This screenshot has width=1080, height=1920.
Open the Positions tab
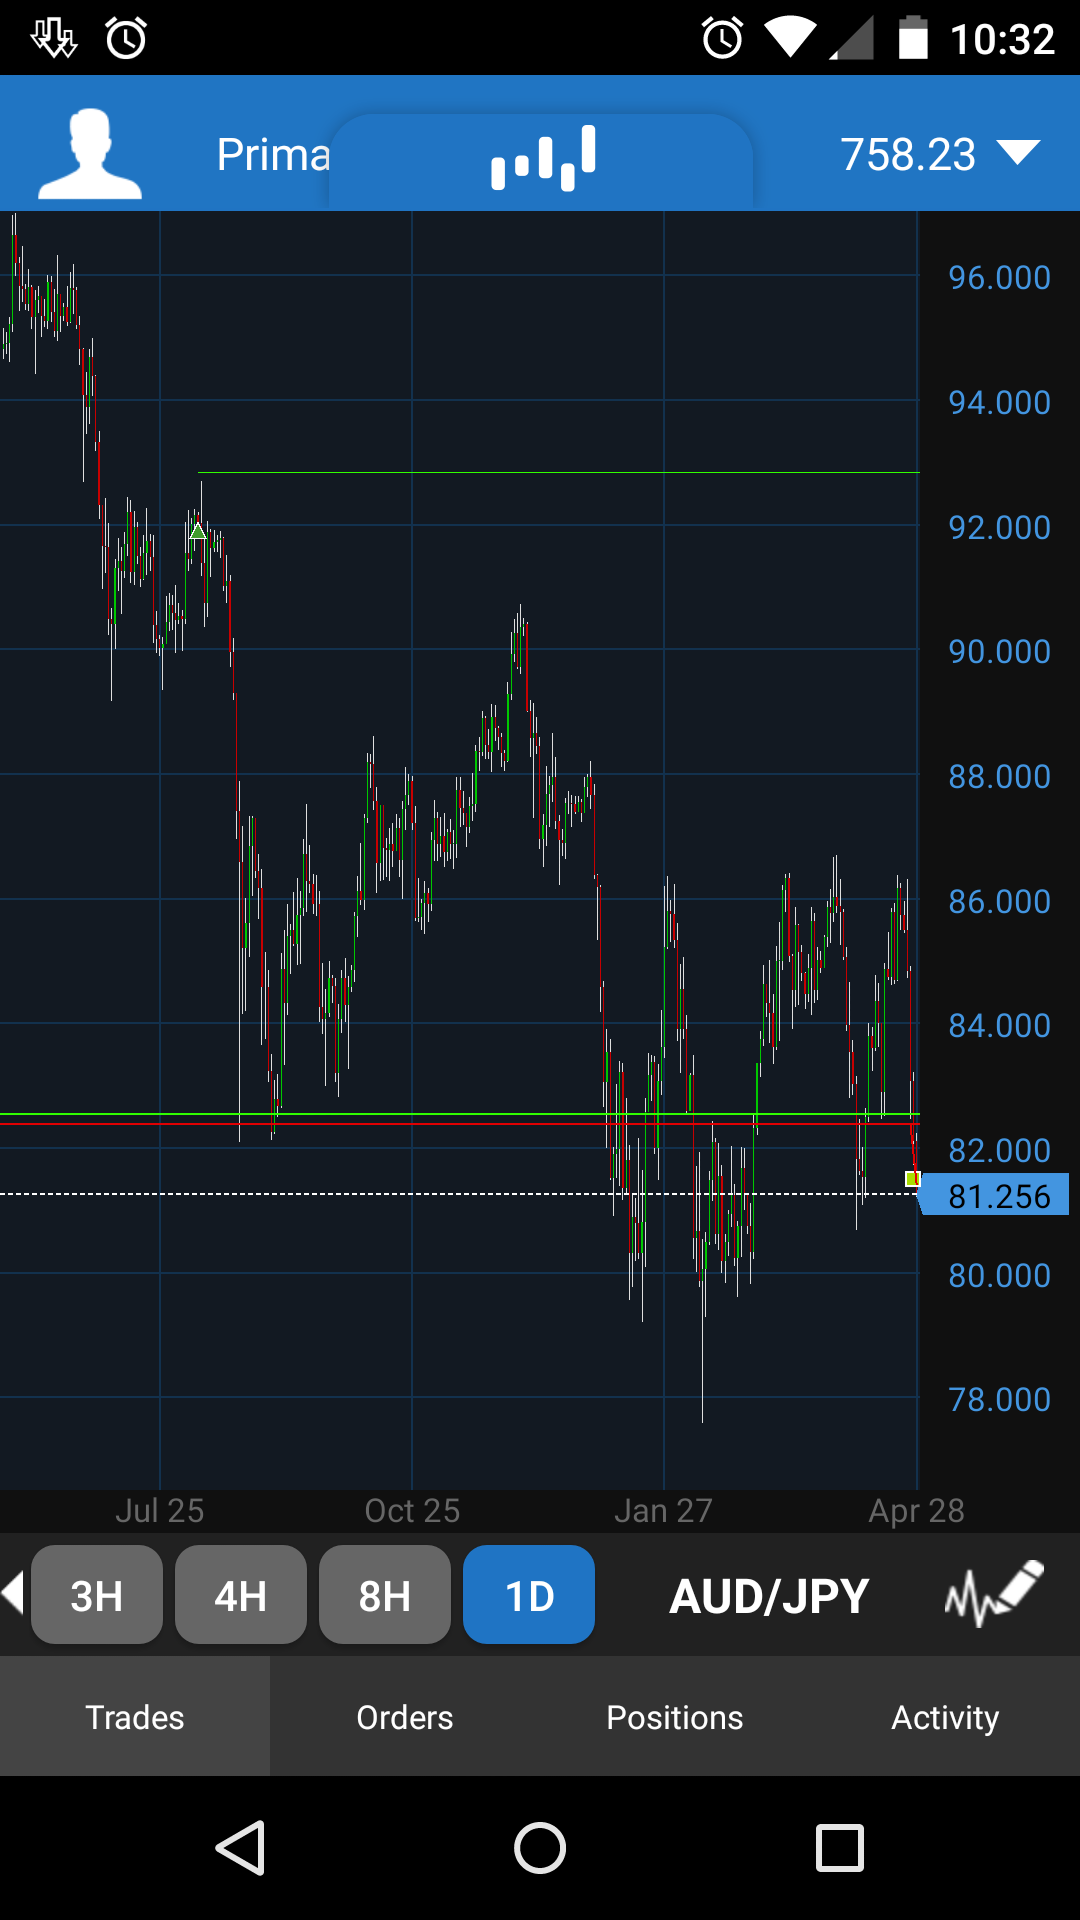(x=675, y=1716)
